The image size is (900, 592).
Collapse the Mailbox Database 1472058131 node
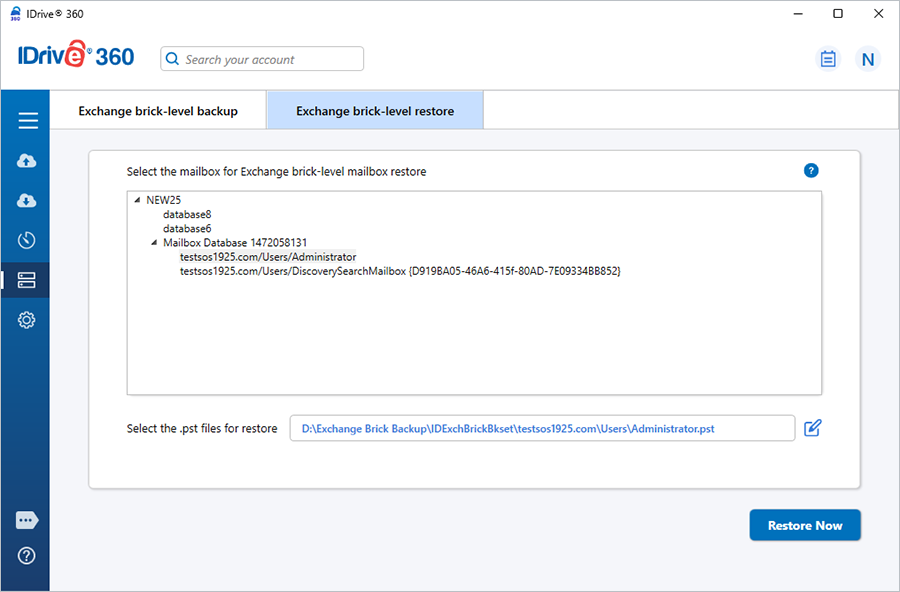[x=154, y=243]
